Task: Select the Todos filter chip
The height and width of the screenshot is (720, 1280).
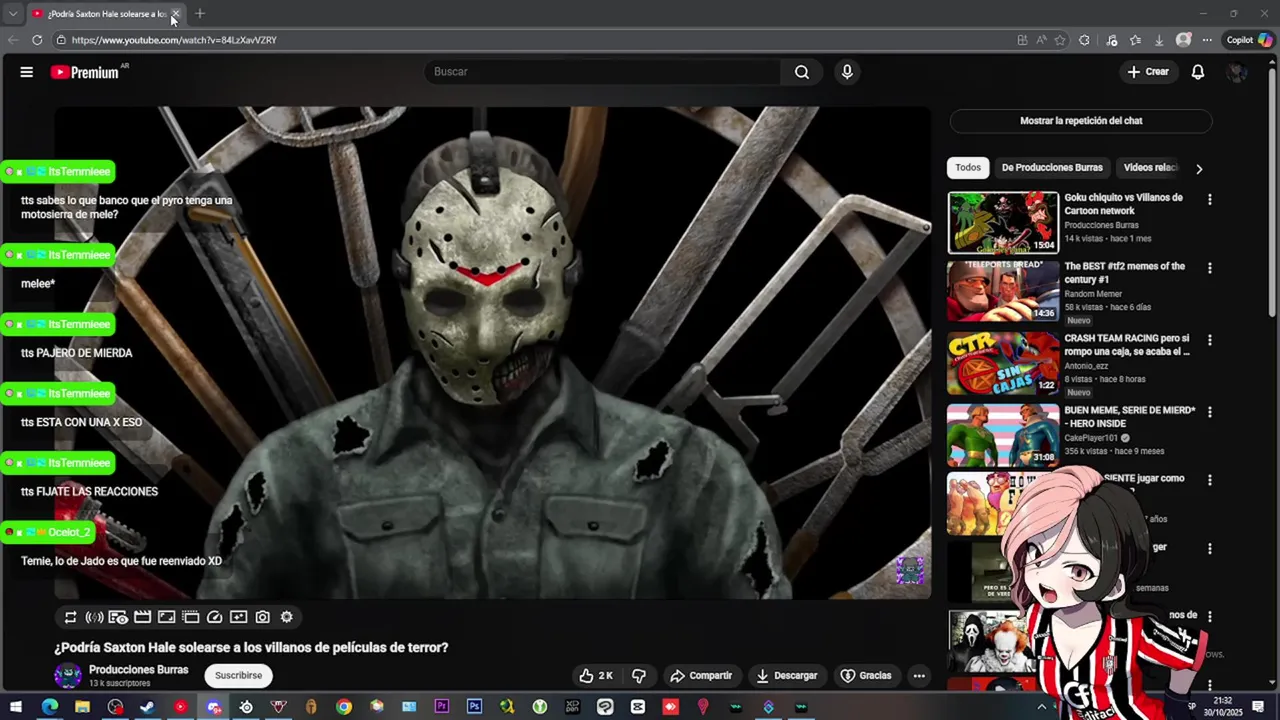Action: coord(968,168)
